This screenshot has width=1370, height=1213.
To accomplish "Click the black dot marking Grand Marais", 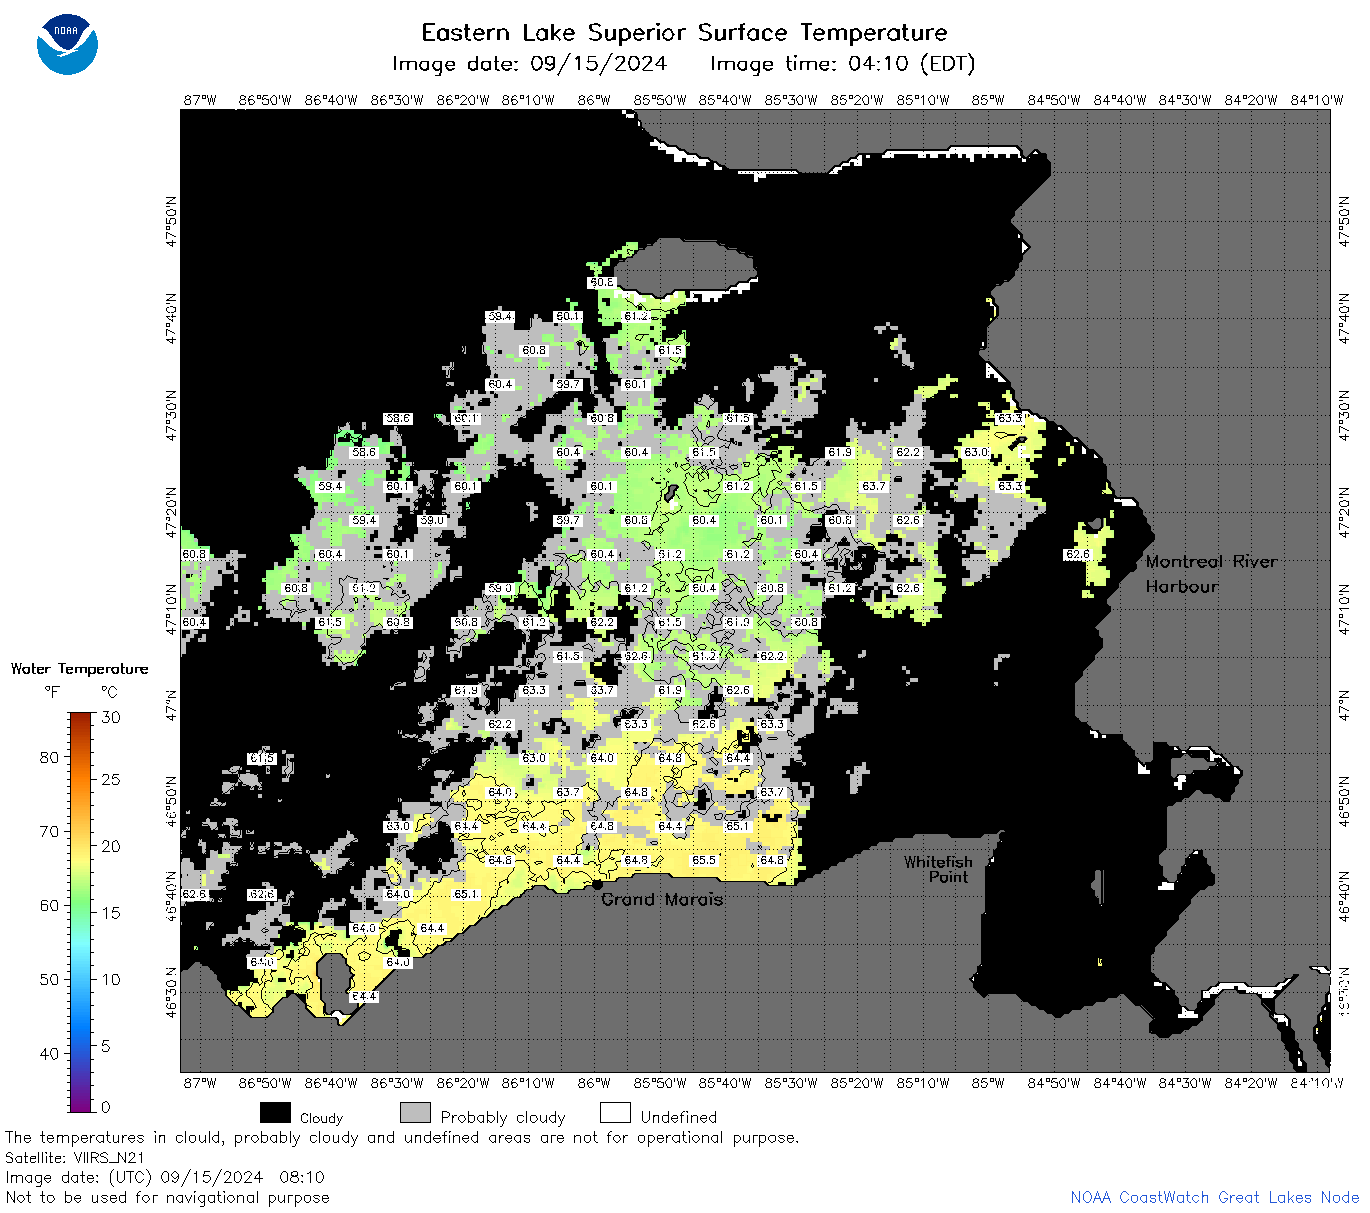I will [x=597, y=884].
